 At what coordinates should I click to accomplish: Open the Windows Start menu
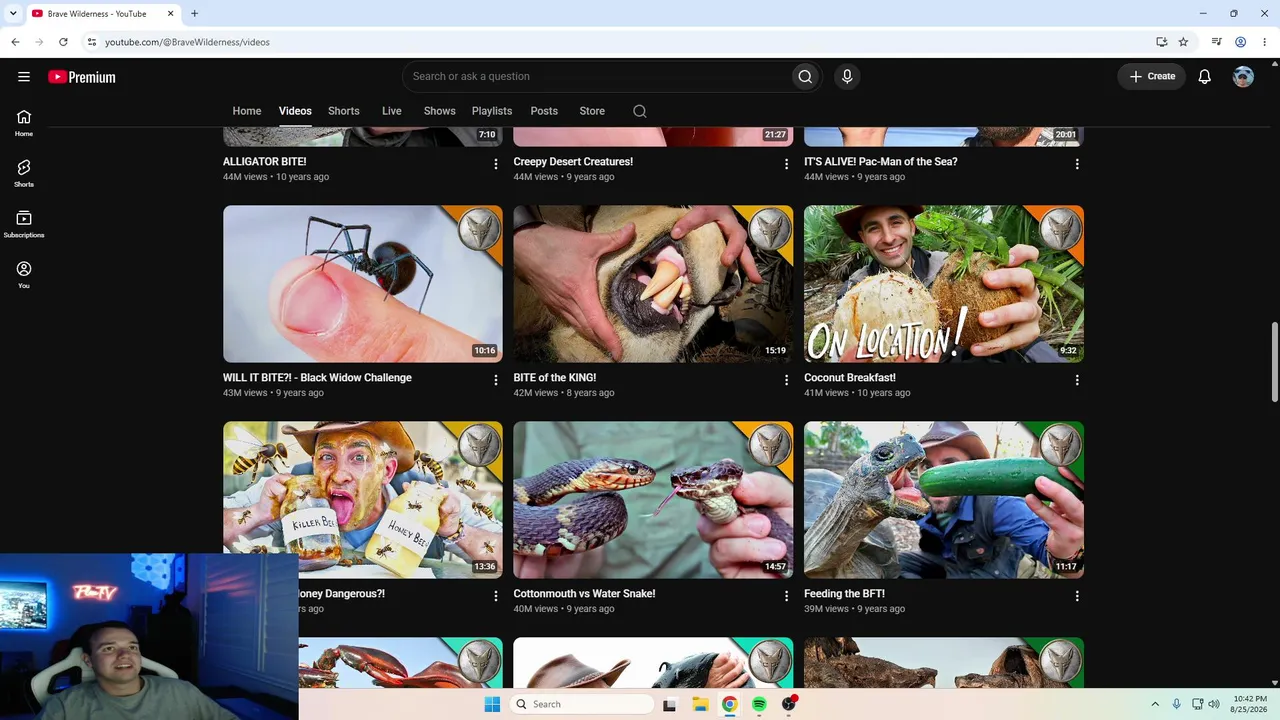492,704
